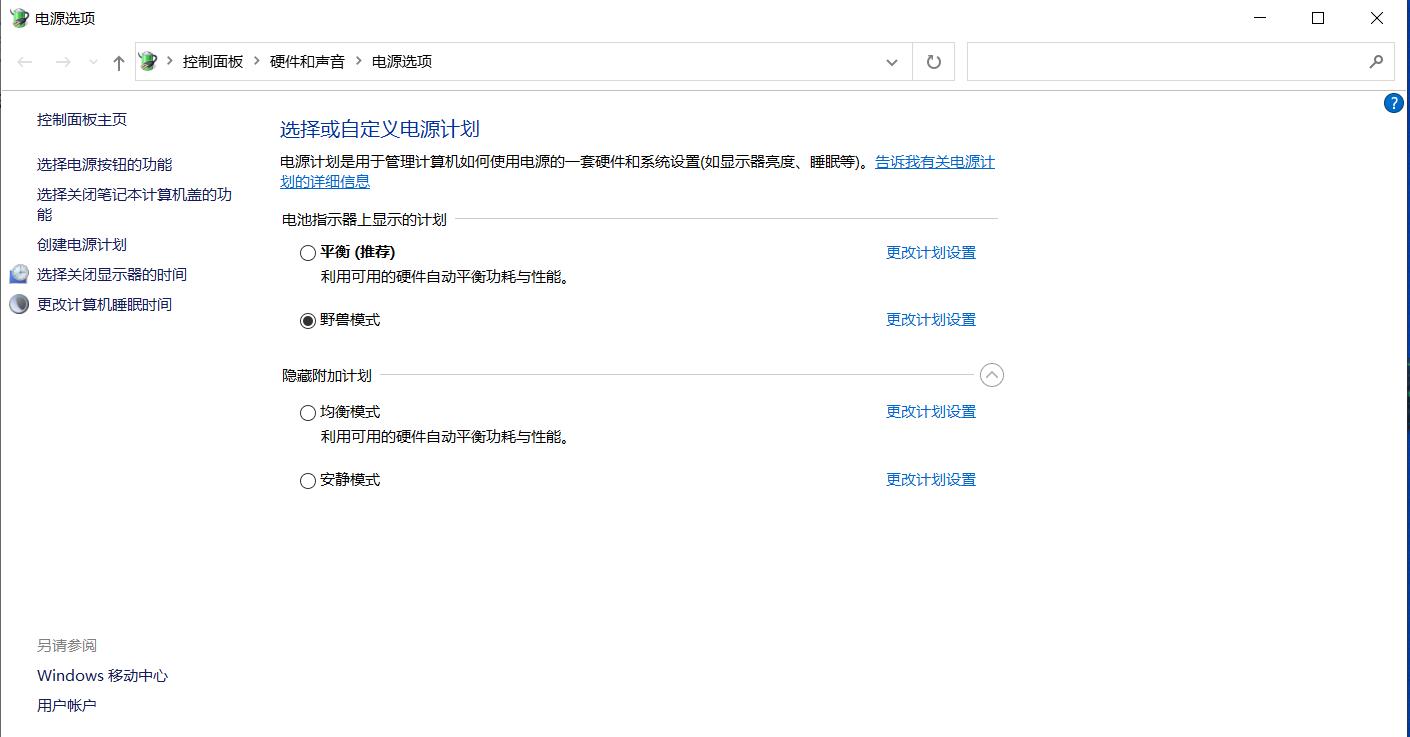Open 选择关闭笔记本计算机盖的功能
1410x737 pixels.
pos(134,204)
